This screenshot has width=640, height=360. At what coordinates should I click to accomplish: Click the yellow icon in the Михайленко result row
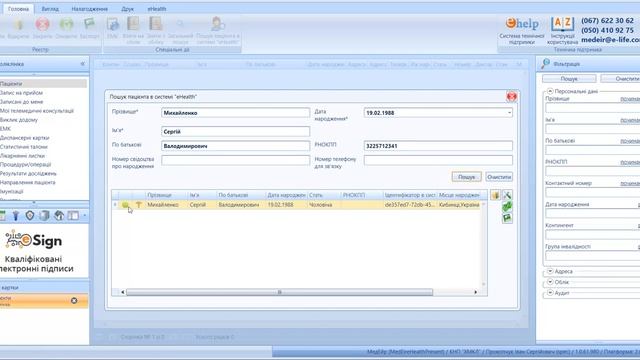(125, 204)
